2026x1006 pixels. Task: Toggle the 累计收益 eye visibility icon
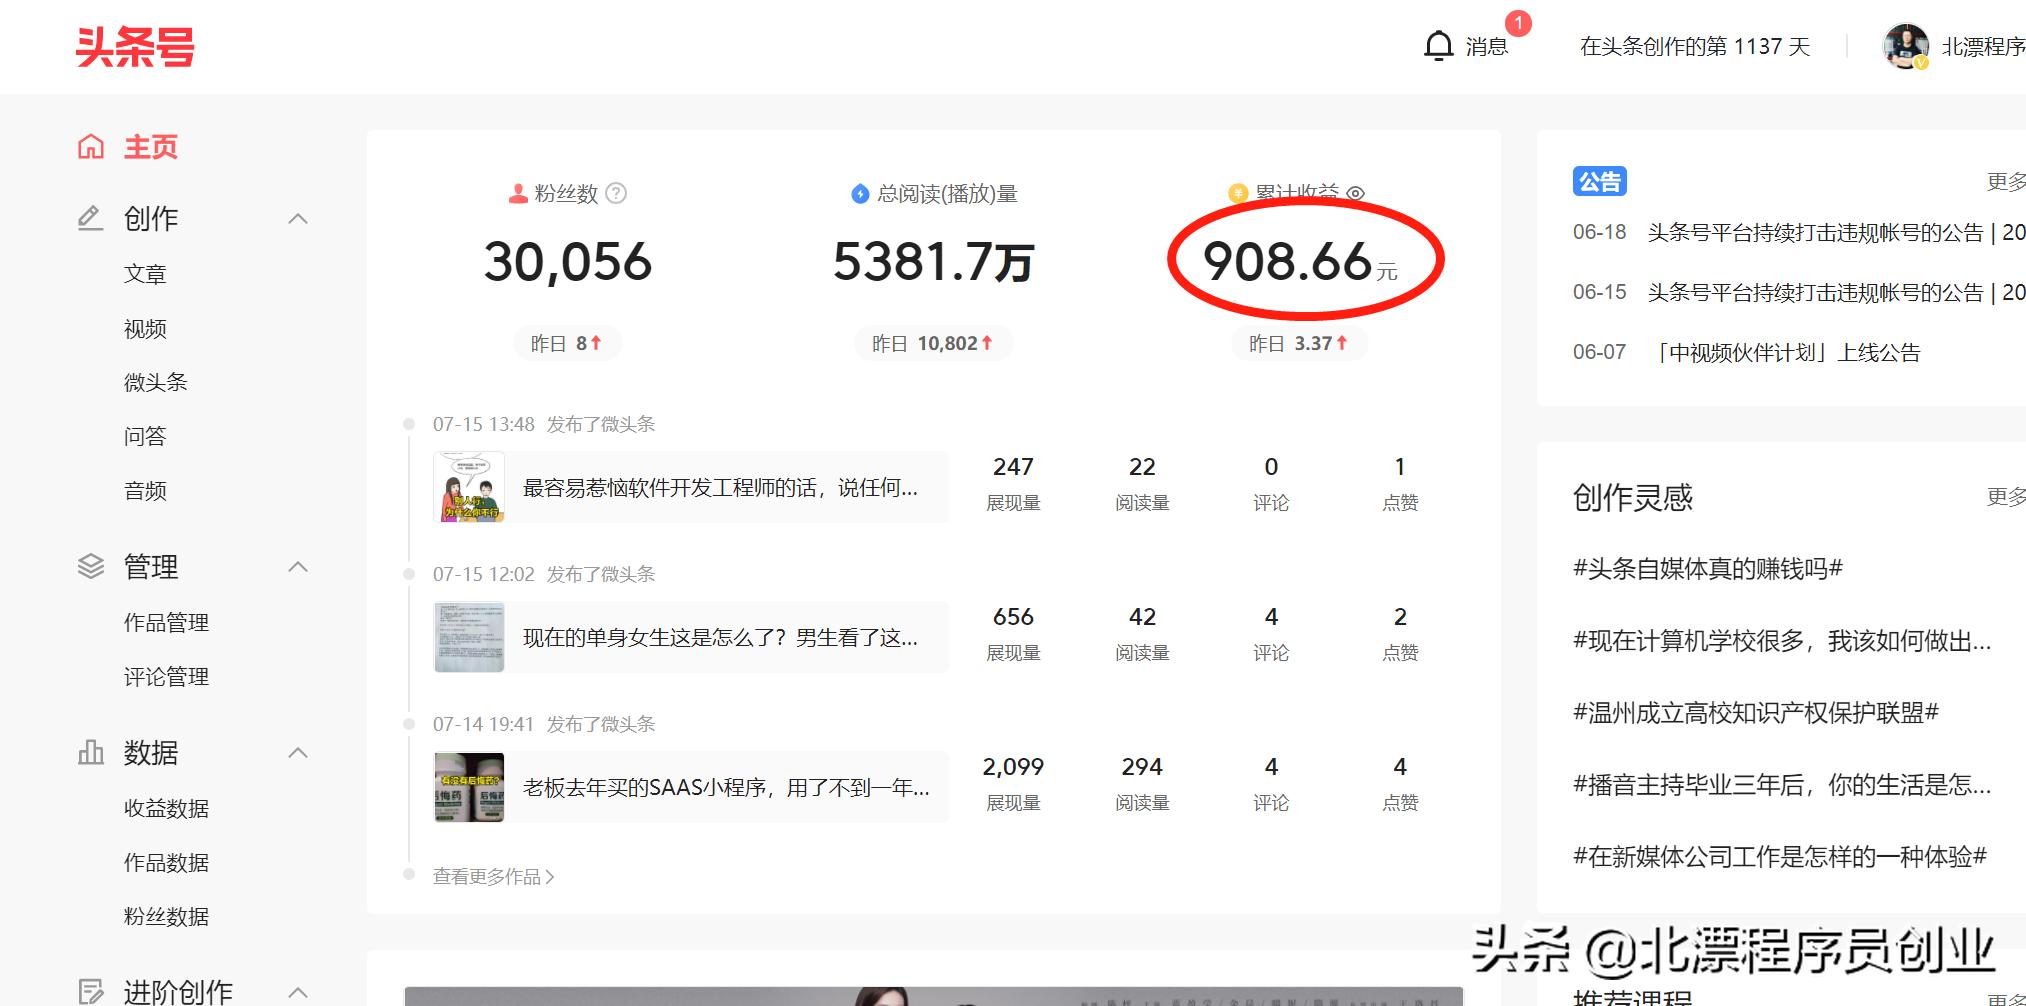pos(1356,193)
